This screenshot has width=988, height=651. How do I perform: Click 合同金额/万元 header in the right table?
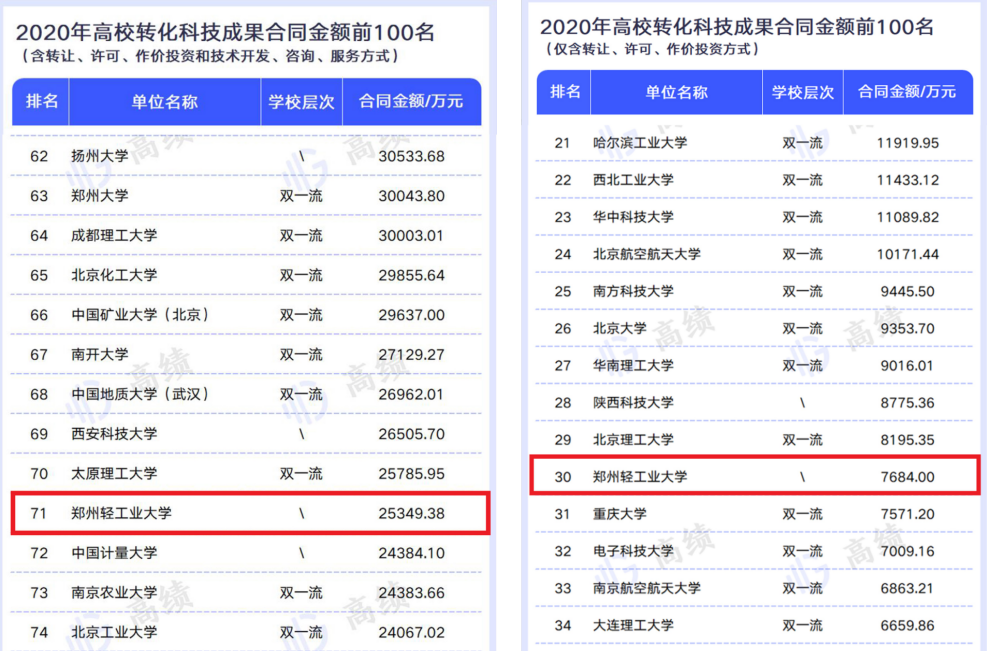[x=906, y=92]
